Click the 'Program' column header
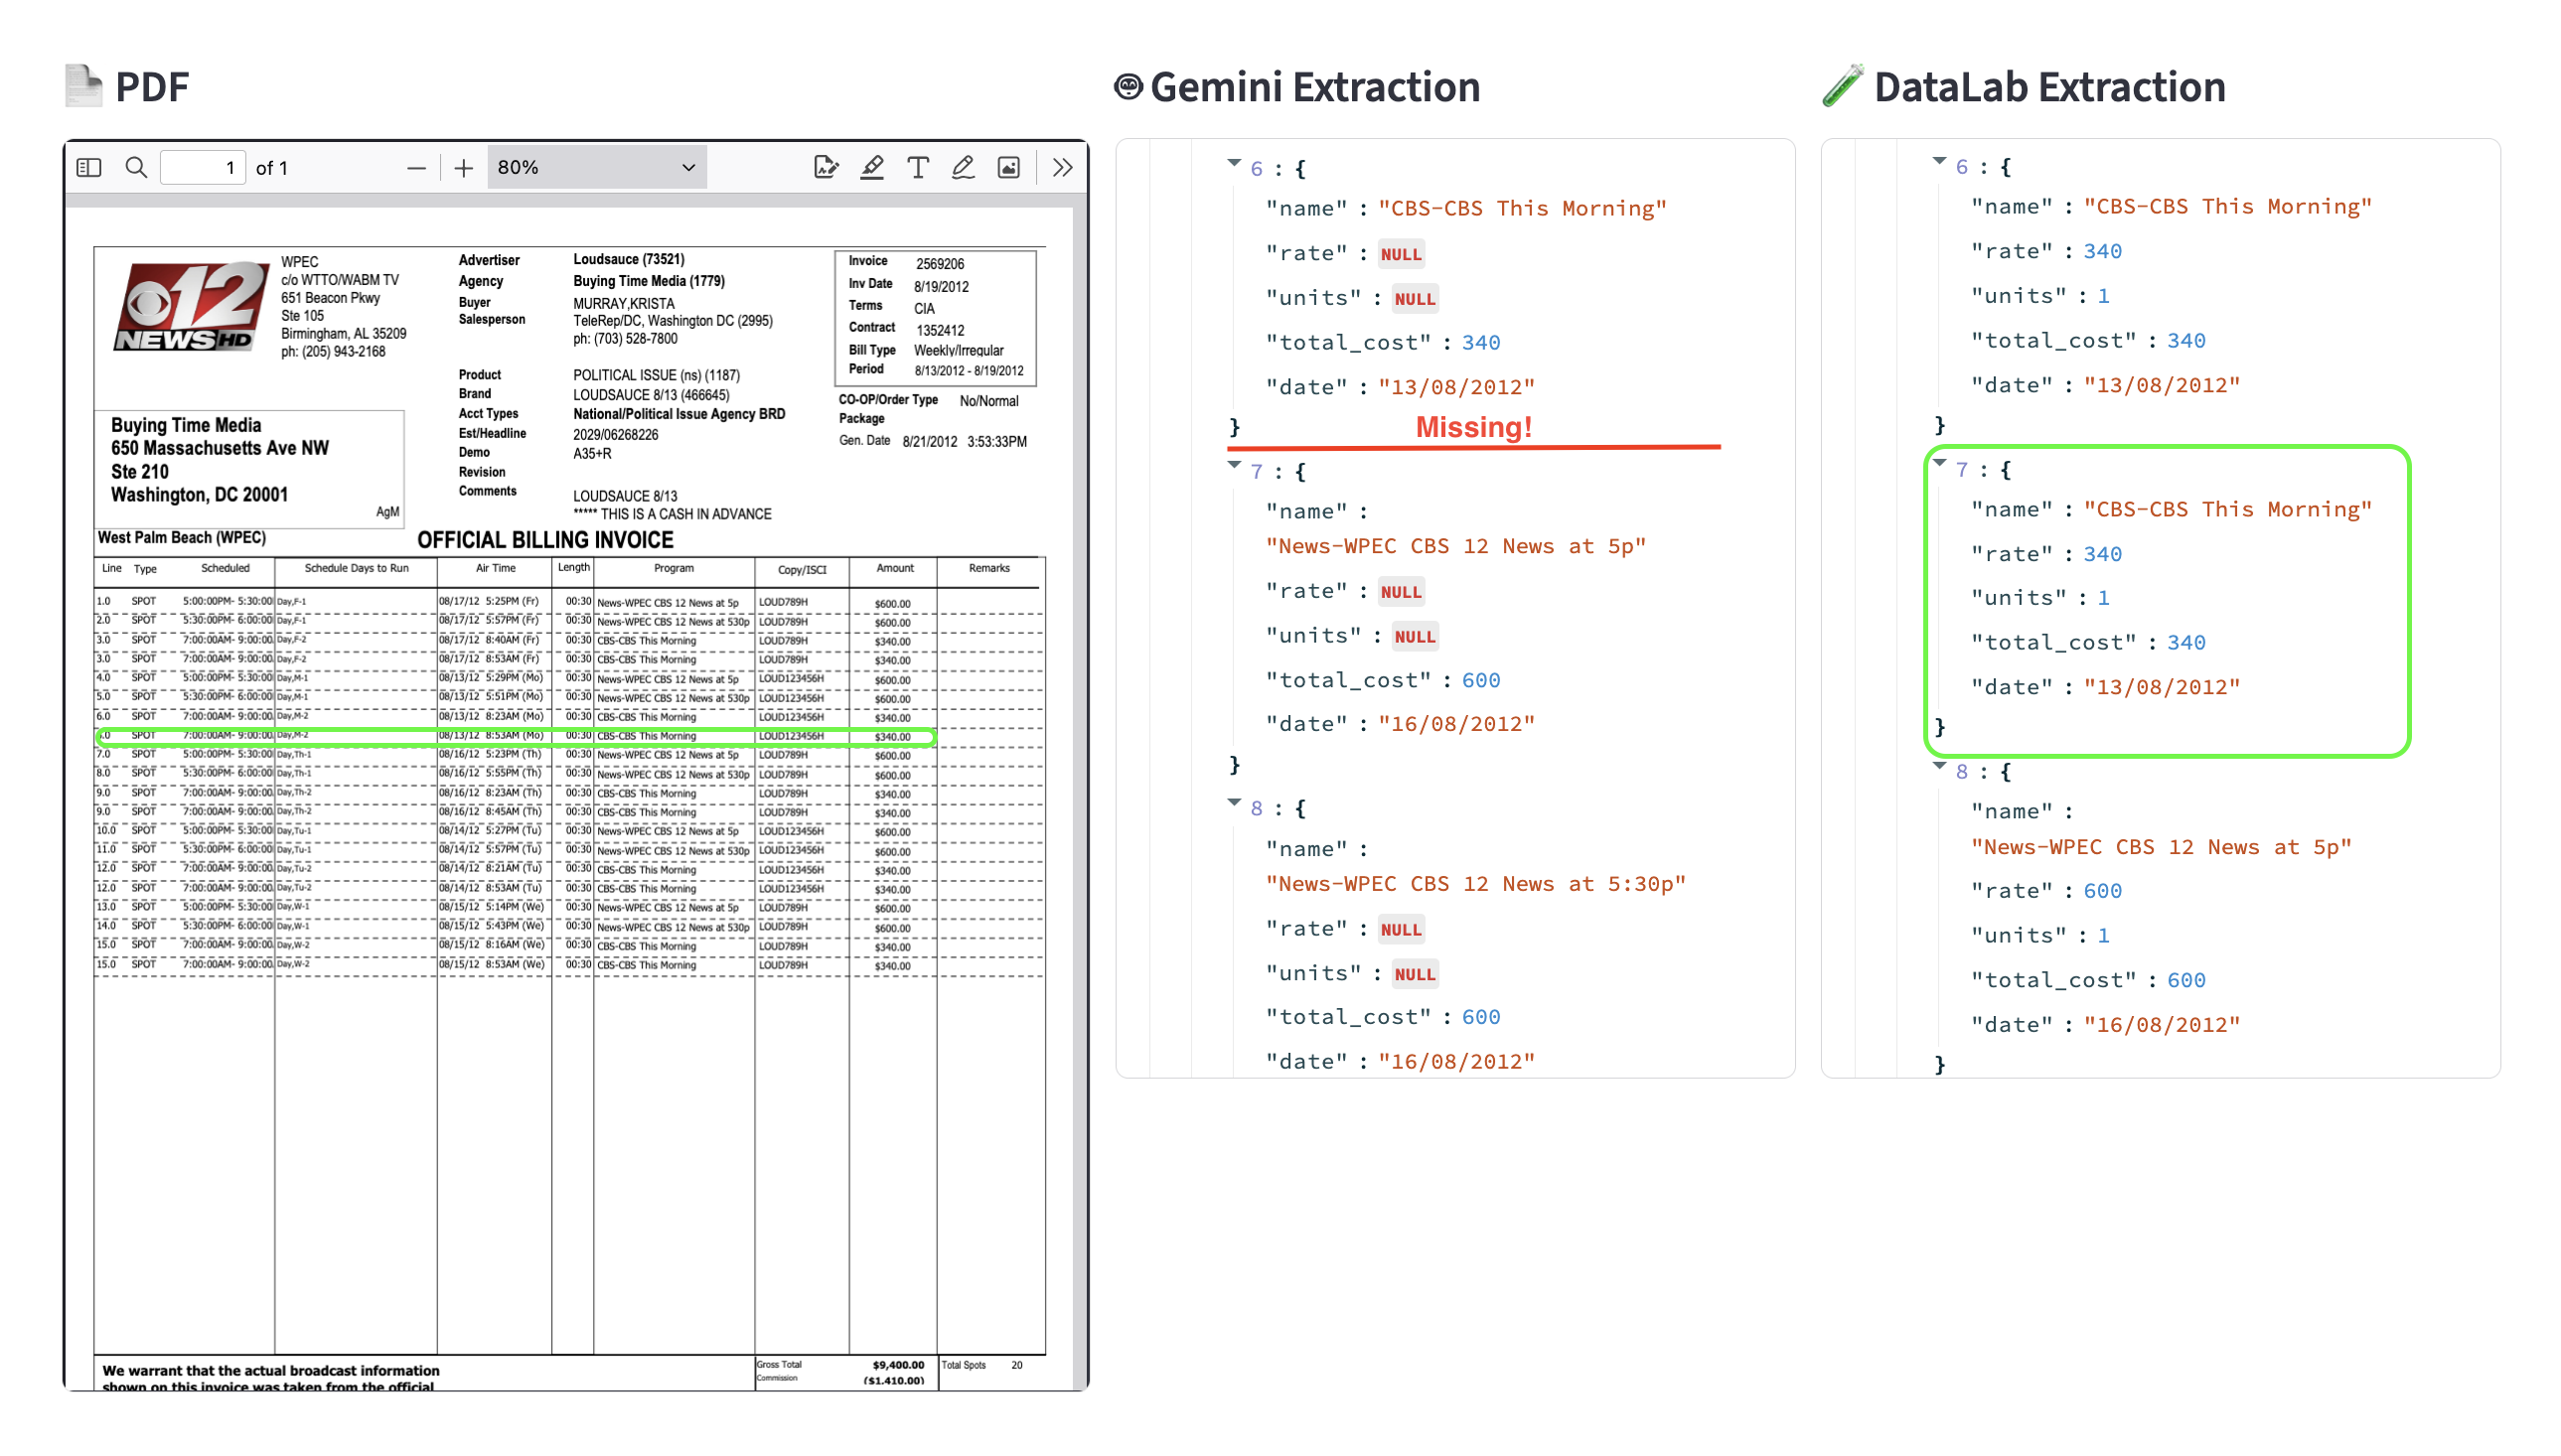The width and height of the screenshot is (2561, 1456). point(673,568)
